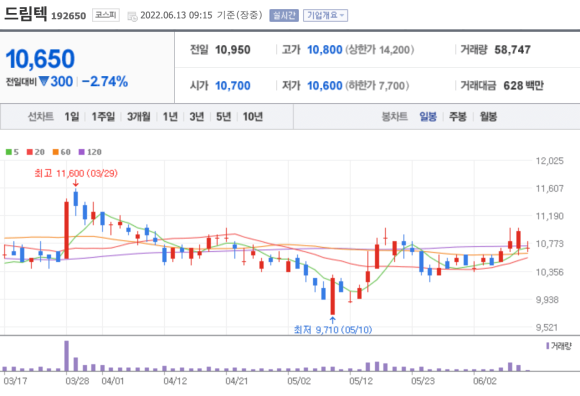The height and width of the screenshot is (396, 580).
Task: Toggle the 실시간 real-time button
Action: click(284, 16)
